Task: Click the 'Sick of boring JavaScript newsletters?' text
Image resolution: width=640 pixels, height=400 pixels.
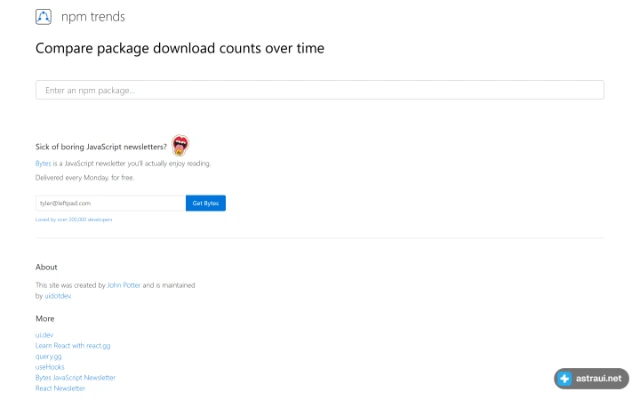Action: 101,147
